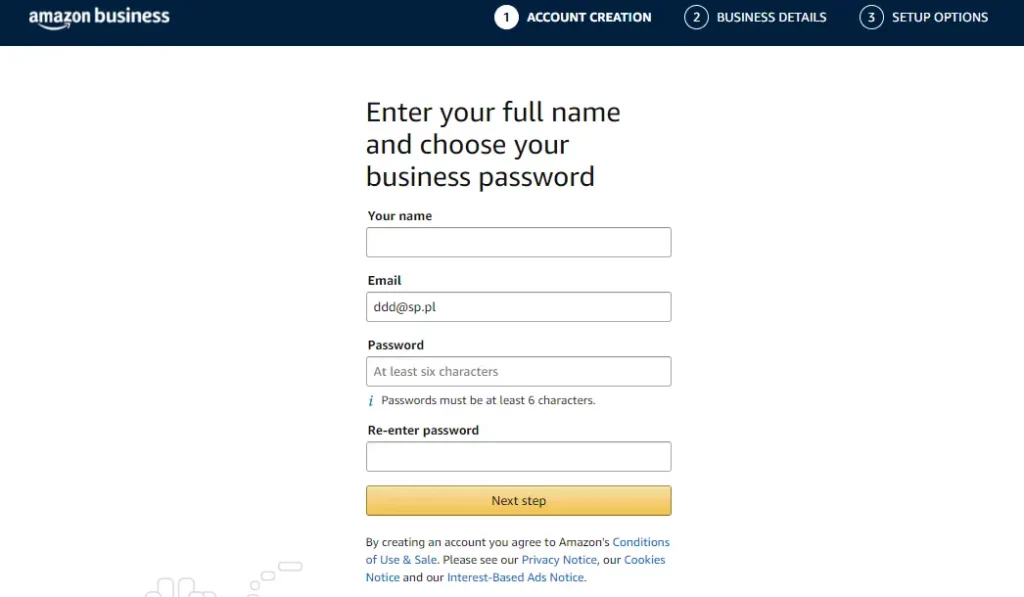Click into the Email field containing ddd@sp.pl

[518, 307]
